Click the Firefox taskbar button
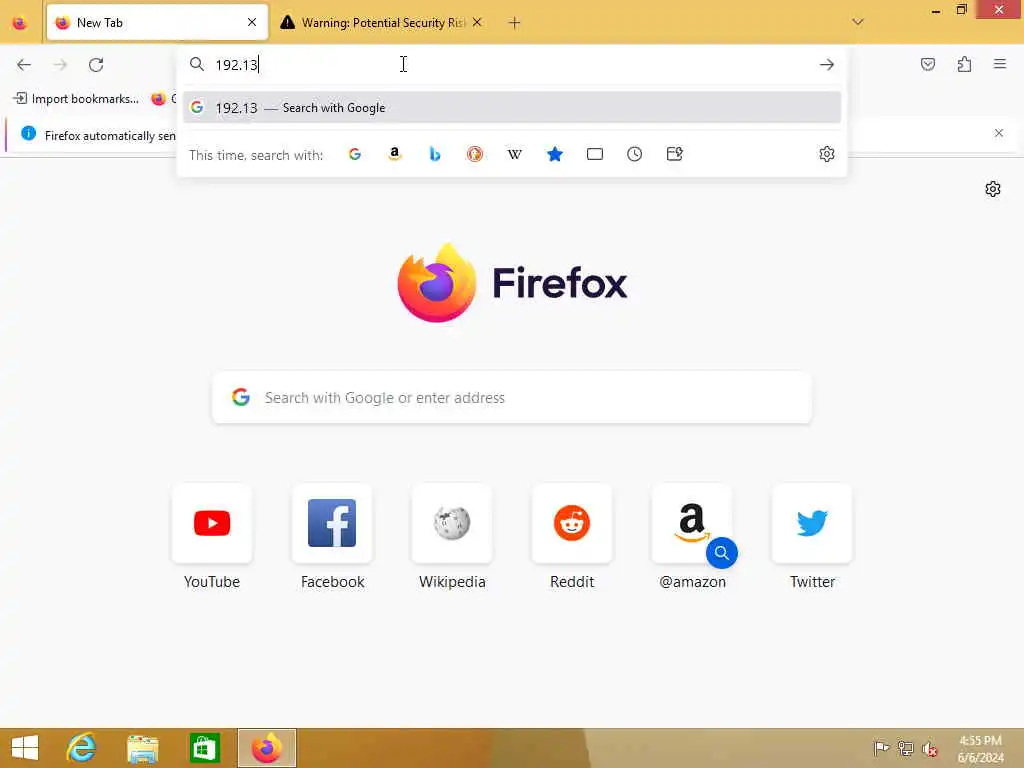Image resolution: width=1024 pixels, height=768 pixels. pyautogui.click(x=267, y=748)
